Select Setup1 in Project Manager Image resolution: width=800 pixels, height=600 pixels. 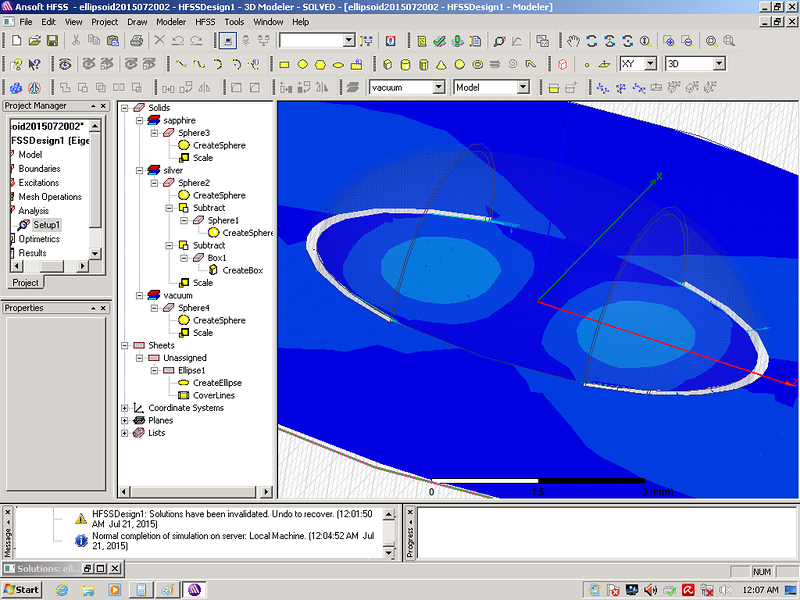point(46,225)
